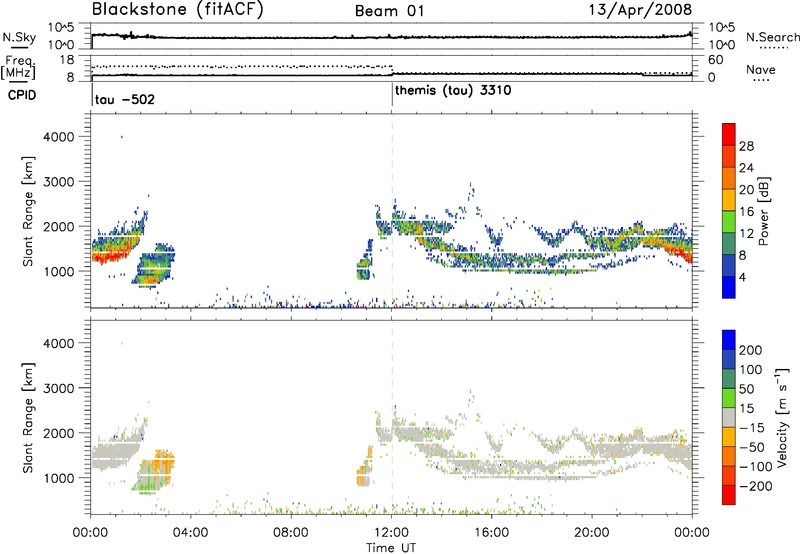Click velocity scale value '200'
Viewport: 800px width, 554px height.
pyautogui.click(x=751, y=350)
